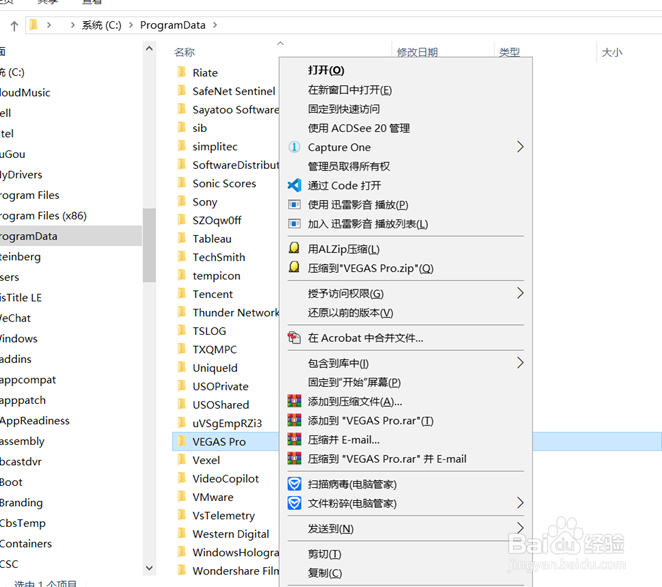The height and width of the screenshot is (587, 662).
Task: Select the Sonic Scores folder name
Action: tap(224, 183)
